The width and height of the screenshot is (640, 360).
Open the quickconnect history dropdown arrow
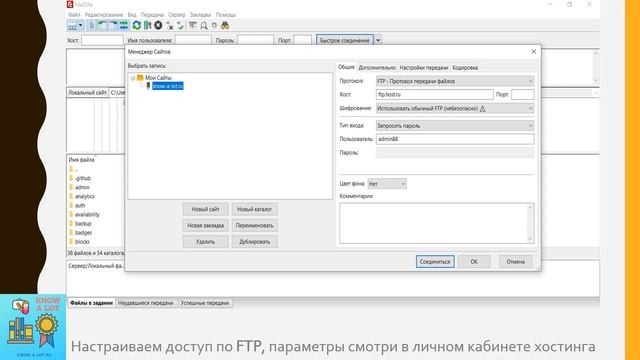click(x=378, y=40)
